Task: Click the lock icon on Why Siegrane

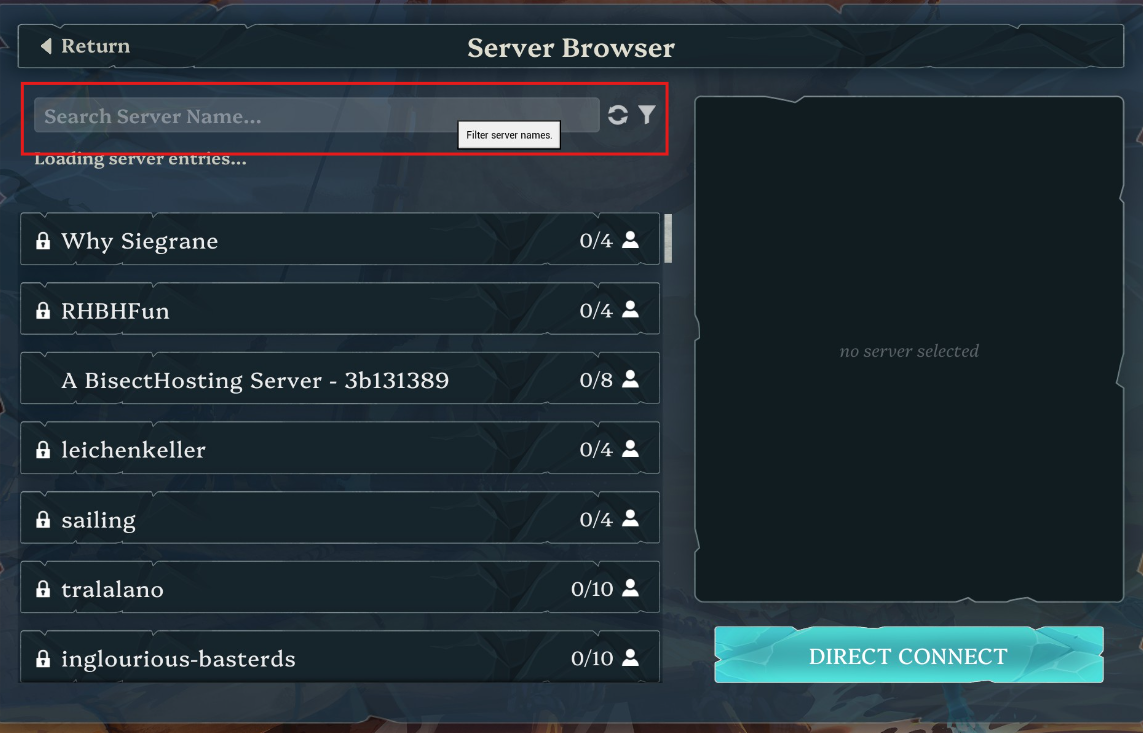Action: coord(43,241)
